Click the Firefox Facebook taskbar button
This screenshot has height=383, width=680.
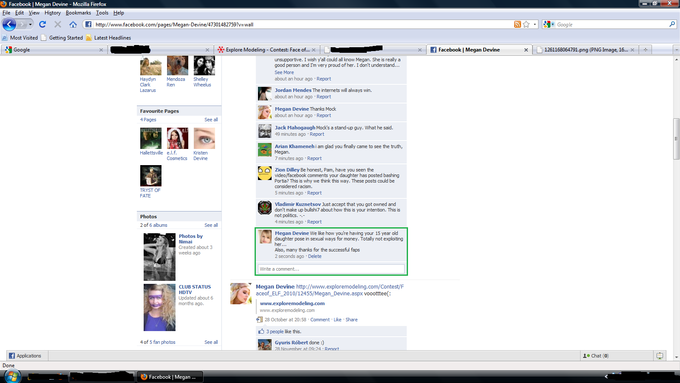[x=171, y=377]
